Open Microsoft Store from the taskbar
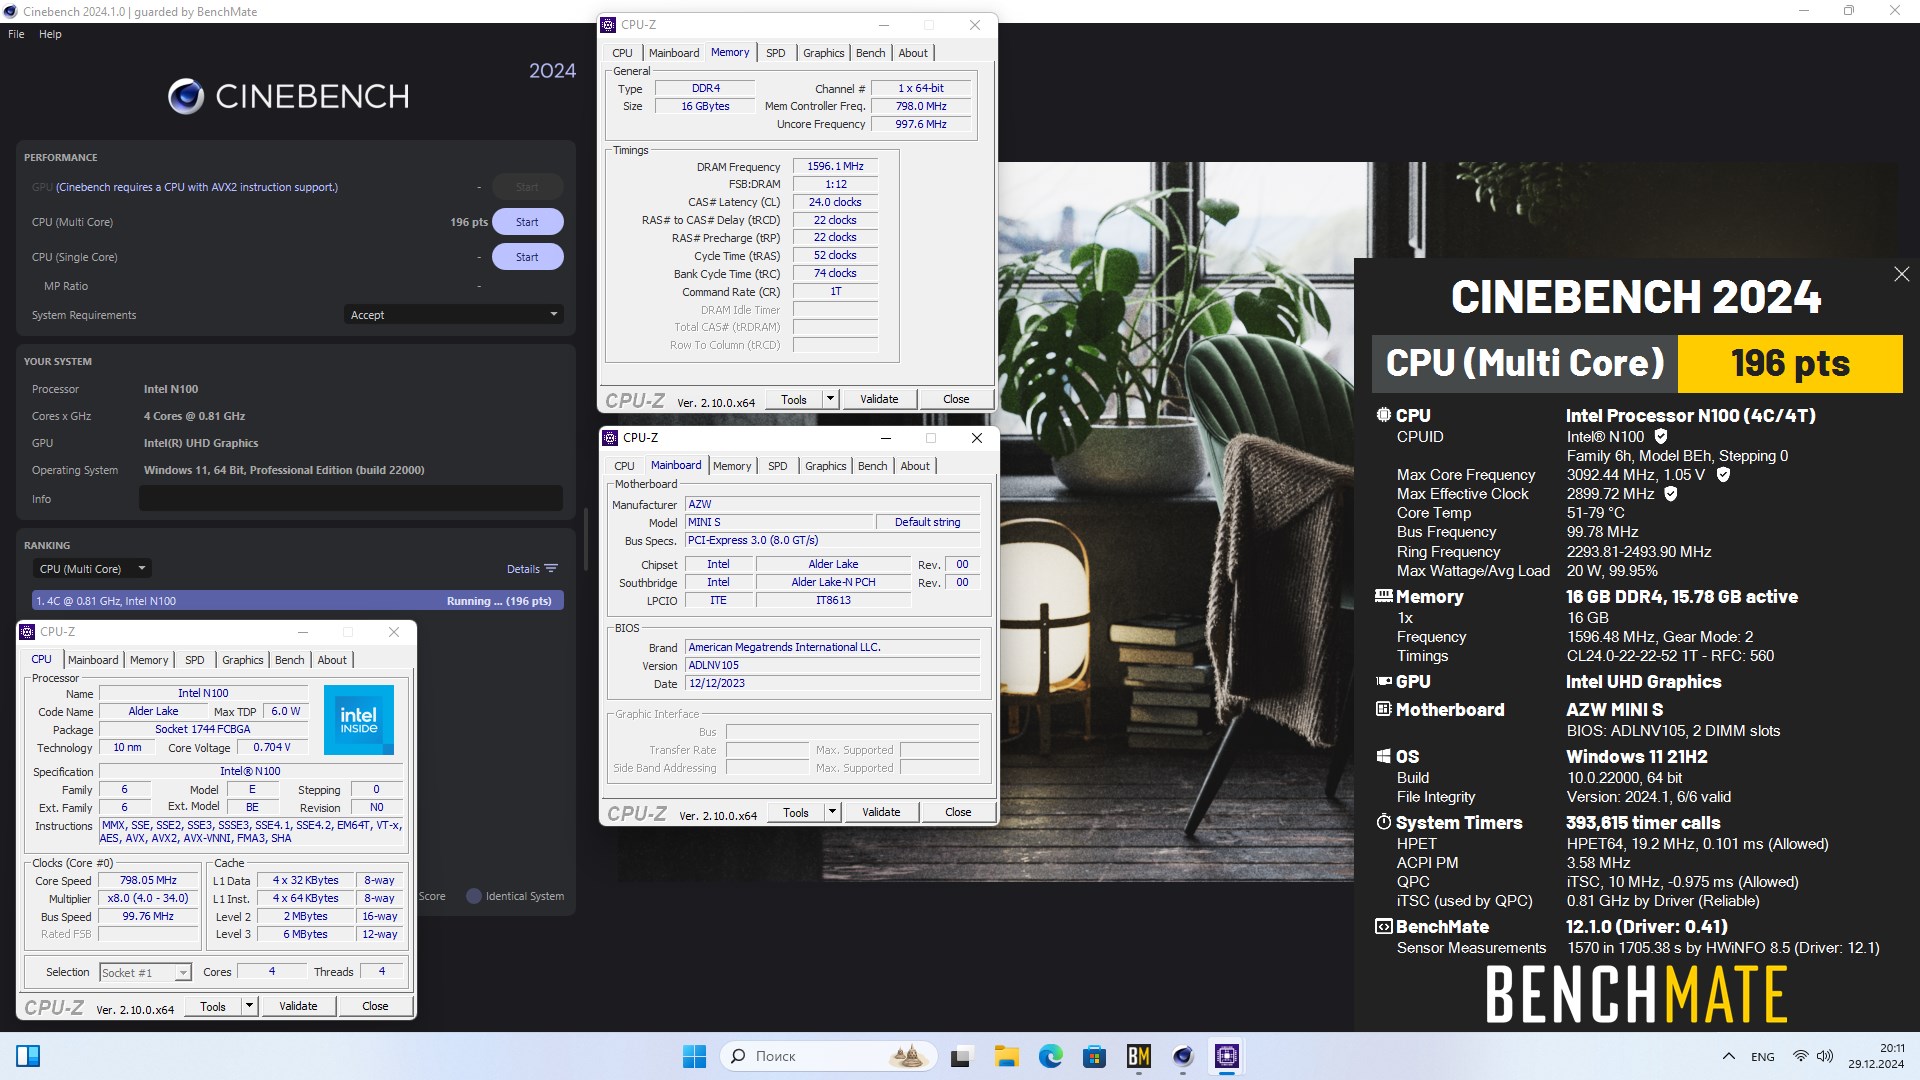The width and height of the screenshot is (1920, 1080). click(x=1094, y=1056)
